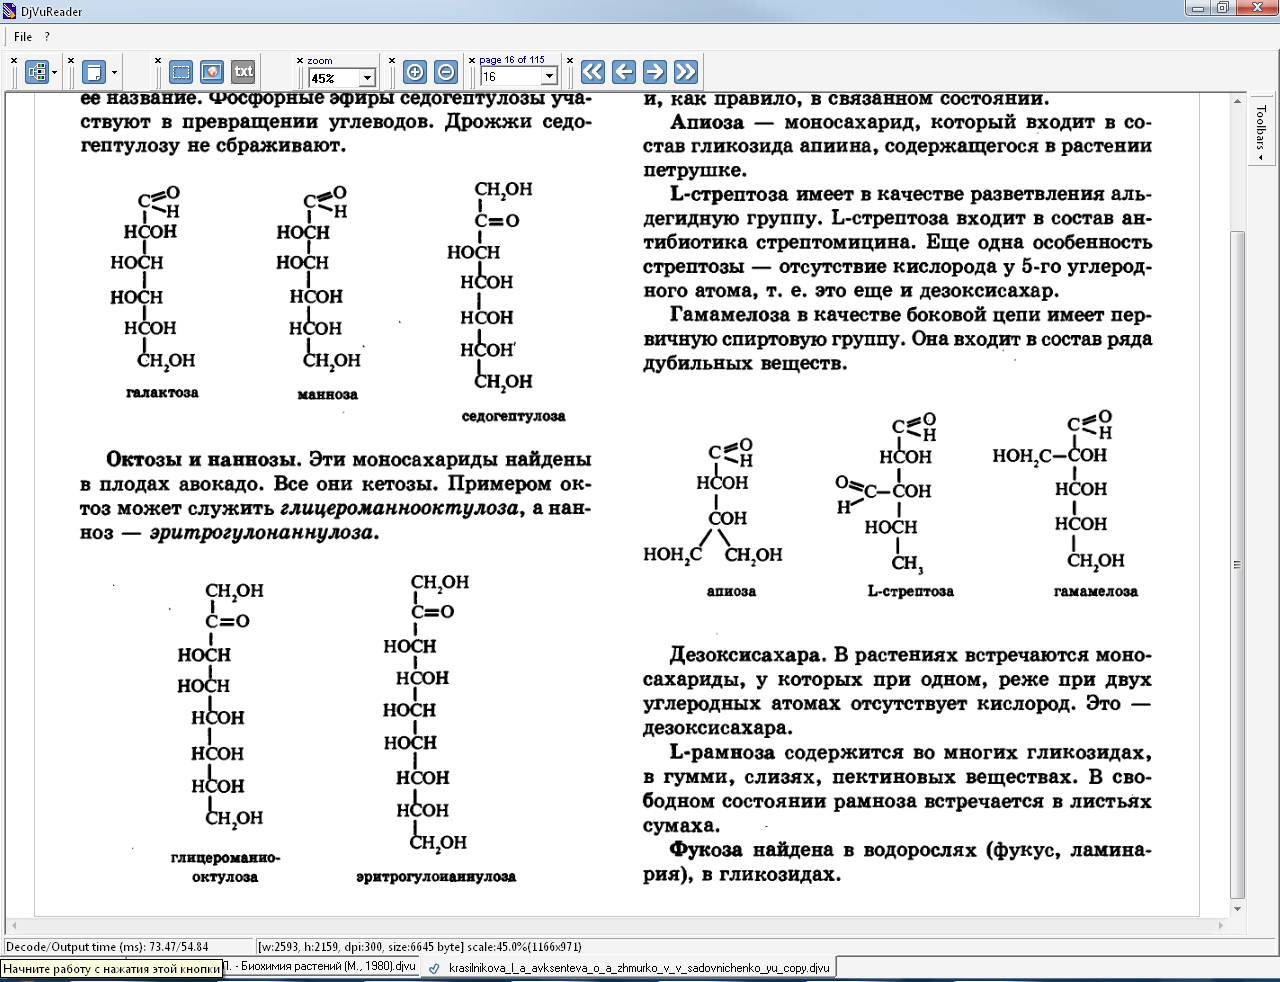Maximize the DjVuReader window
The image size is (1280, 982).
point(1222,9)
